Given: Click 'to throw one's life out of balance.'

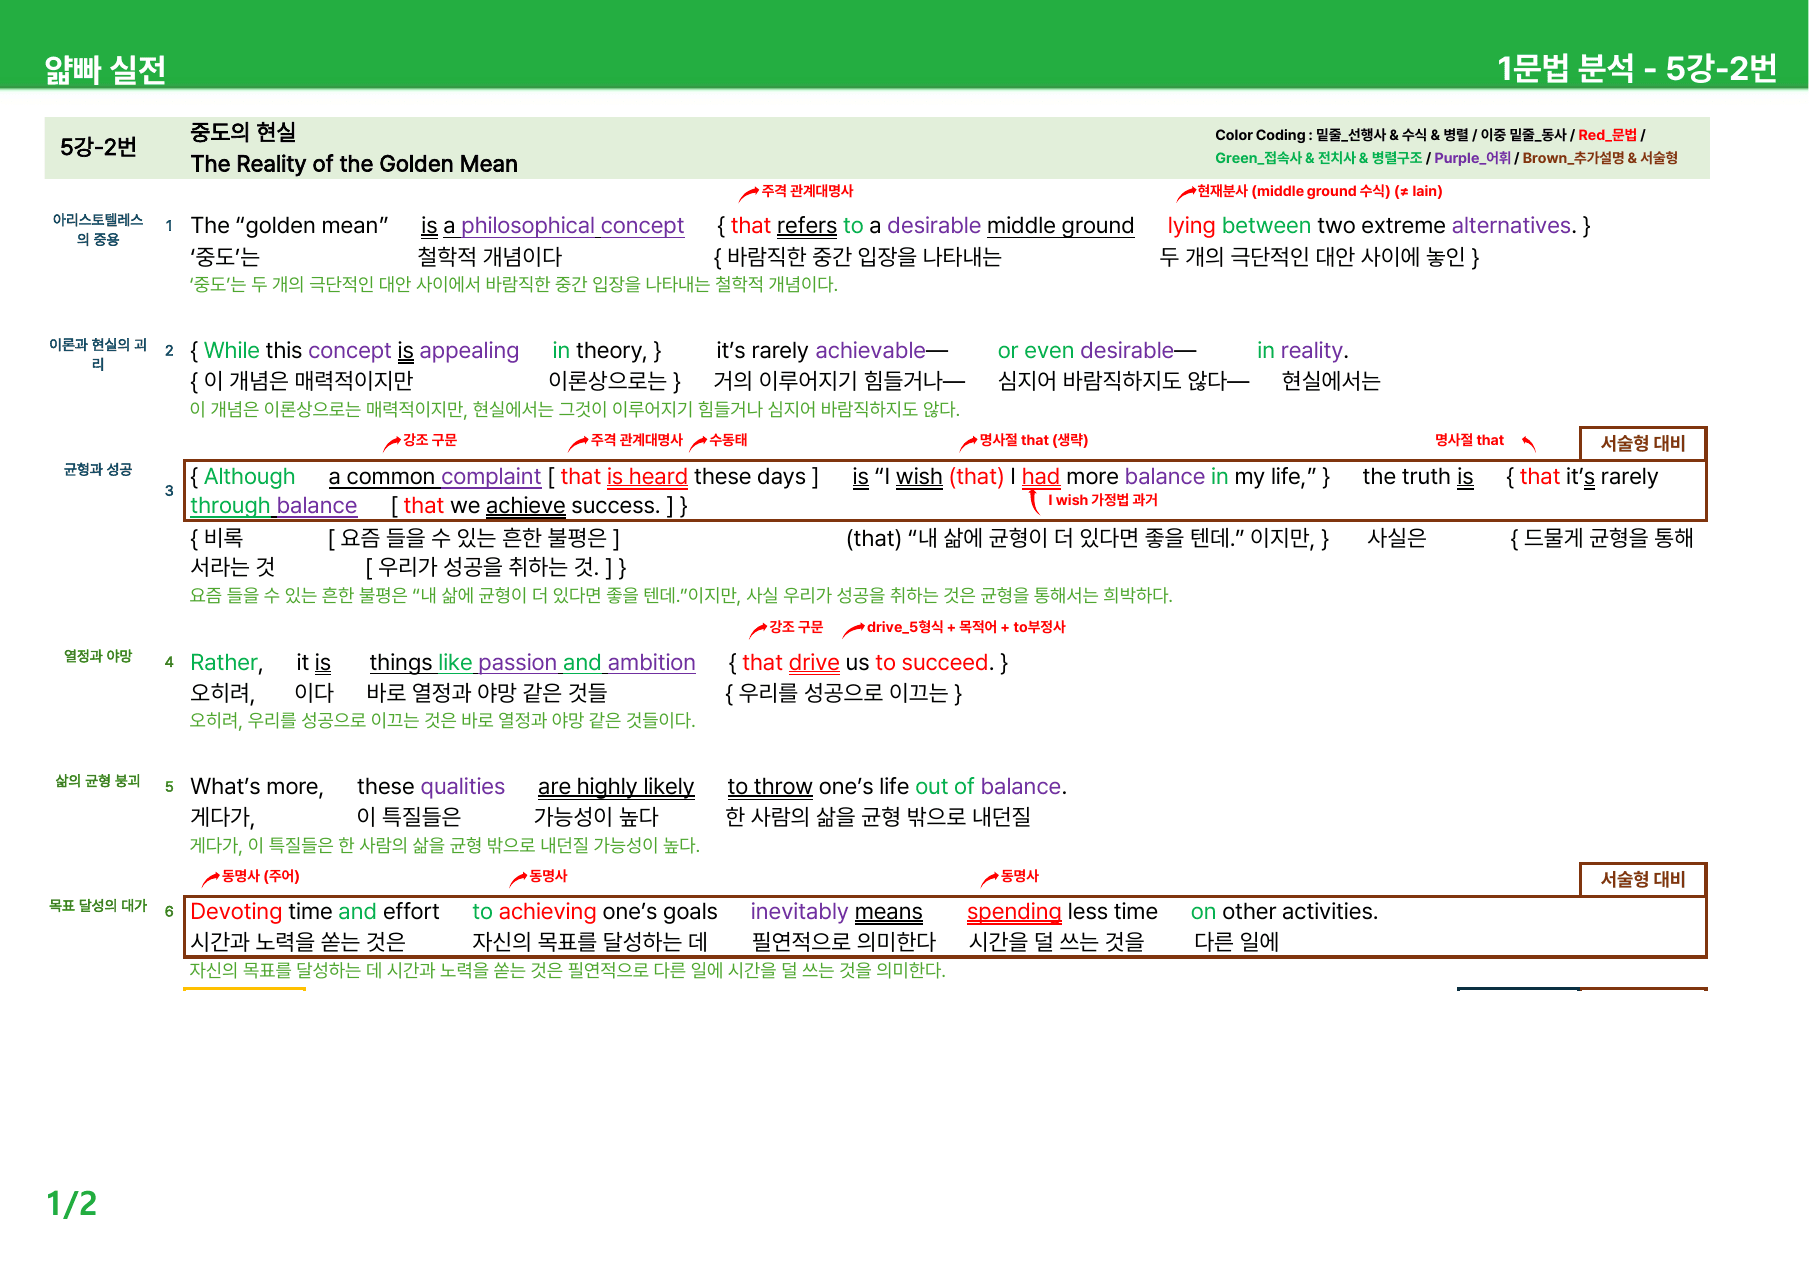Looking at the screenshot, I should click(897, 787).
